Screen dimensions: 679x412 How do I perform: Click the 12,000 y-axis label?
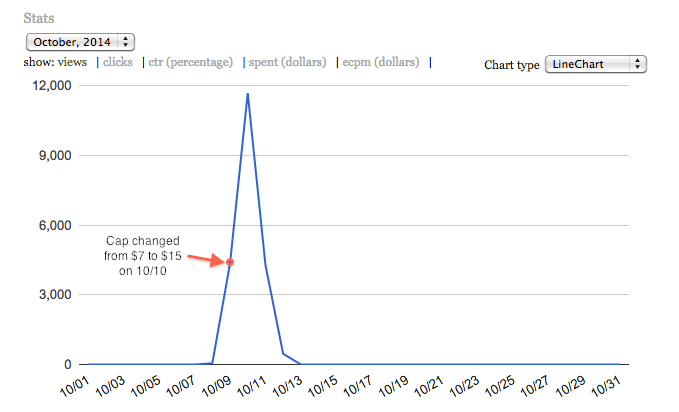click(50, 86)
